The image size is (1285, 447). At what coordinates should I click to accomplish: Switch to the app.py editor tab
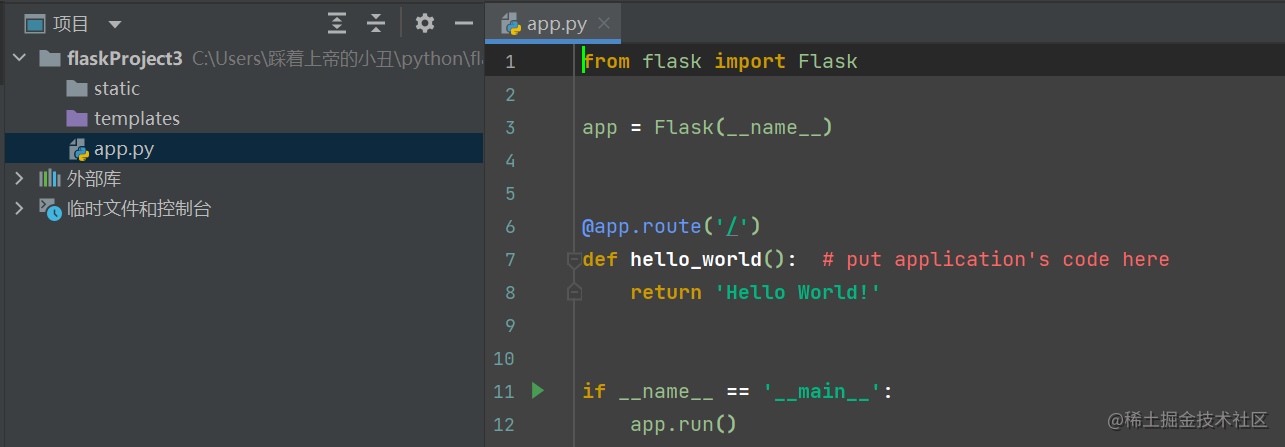point(555,23)
